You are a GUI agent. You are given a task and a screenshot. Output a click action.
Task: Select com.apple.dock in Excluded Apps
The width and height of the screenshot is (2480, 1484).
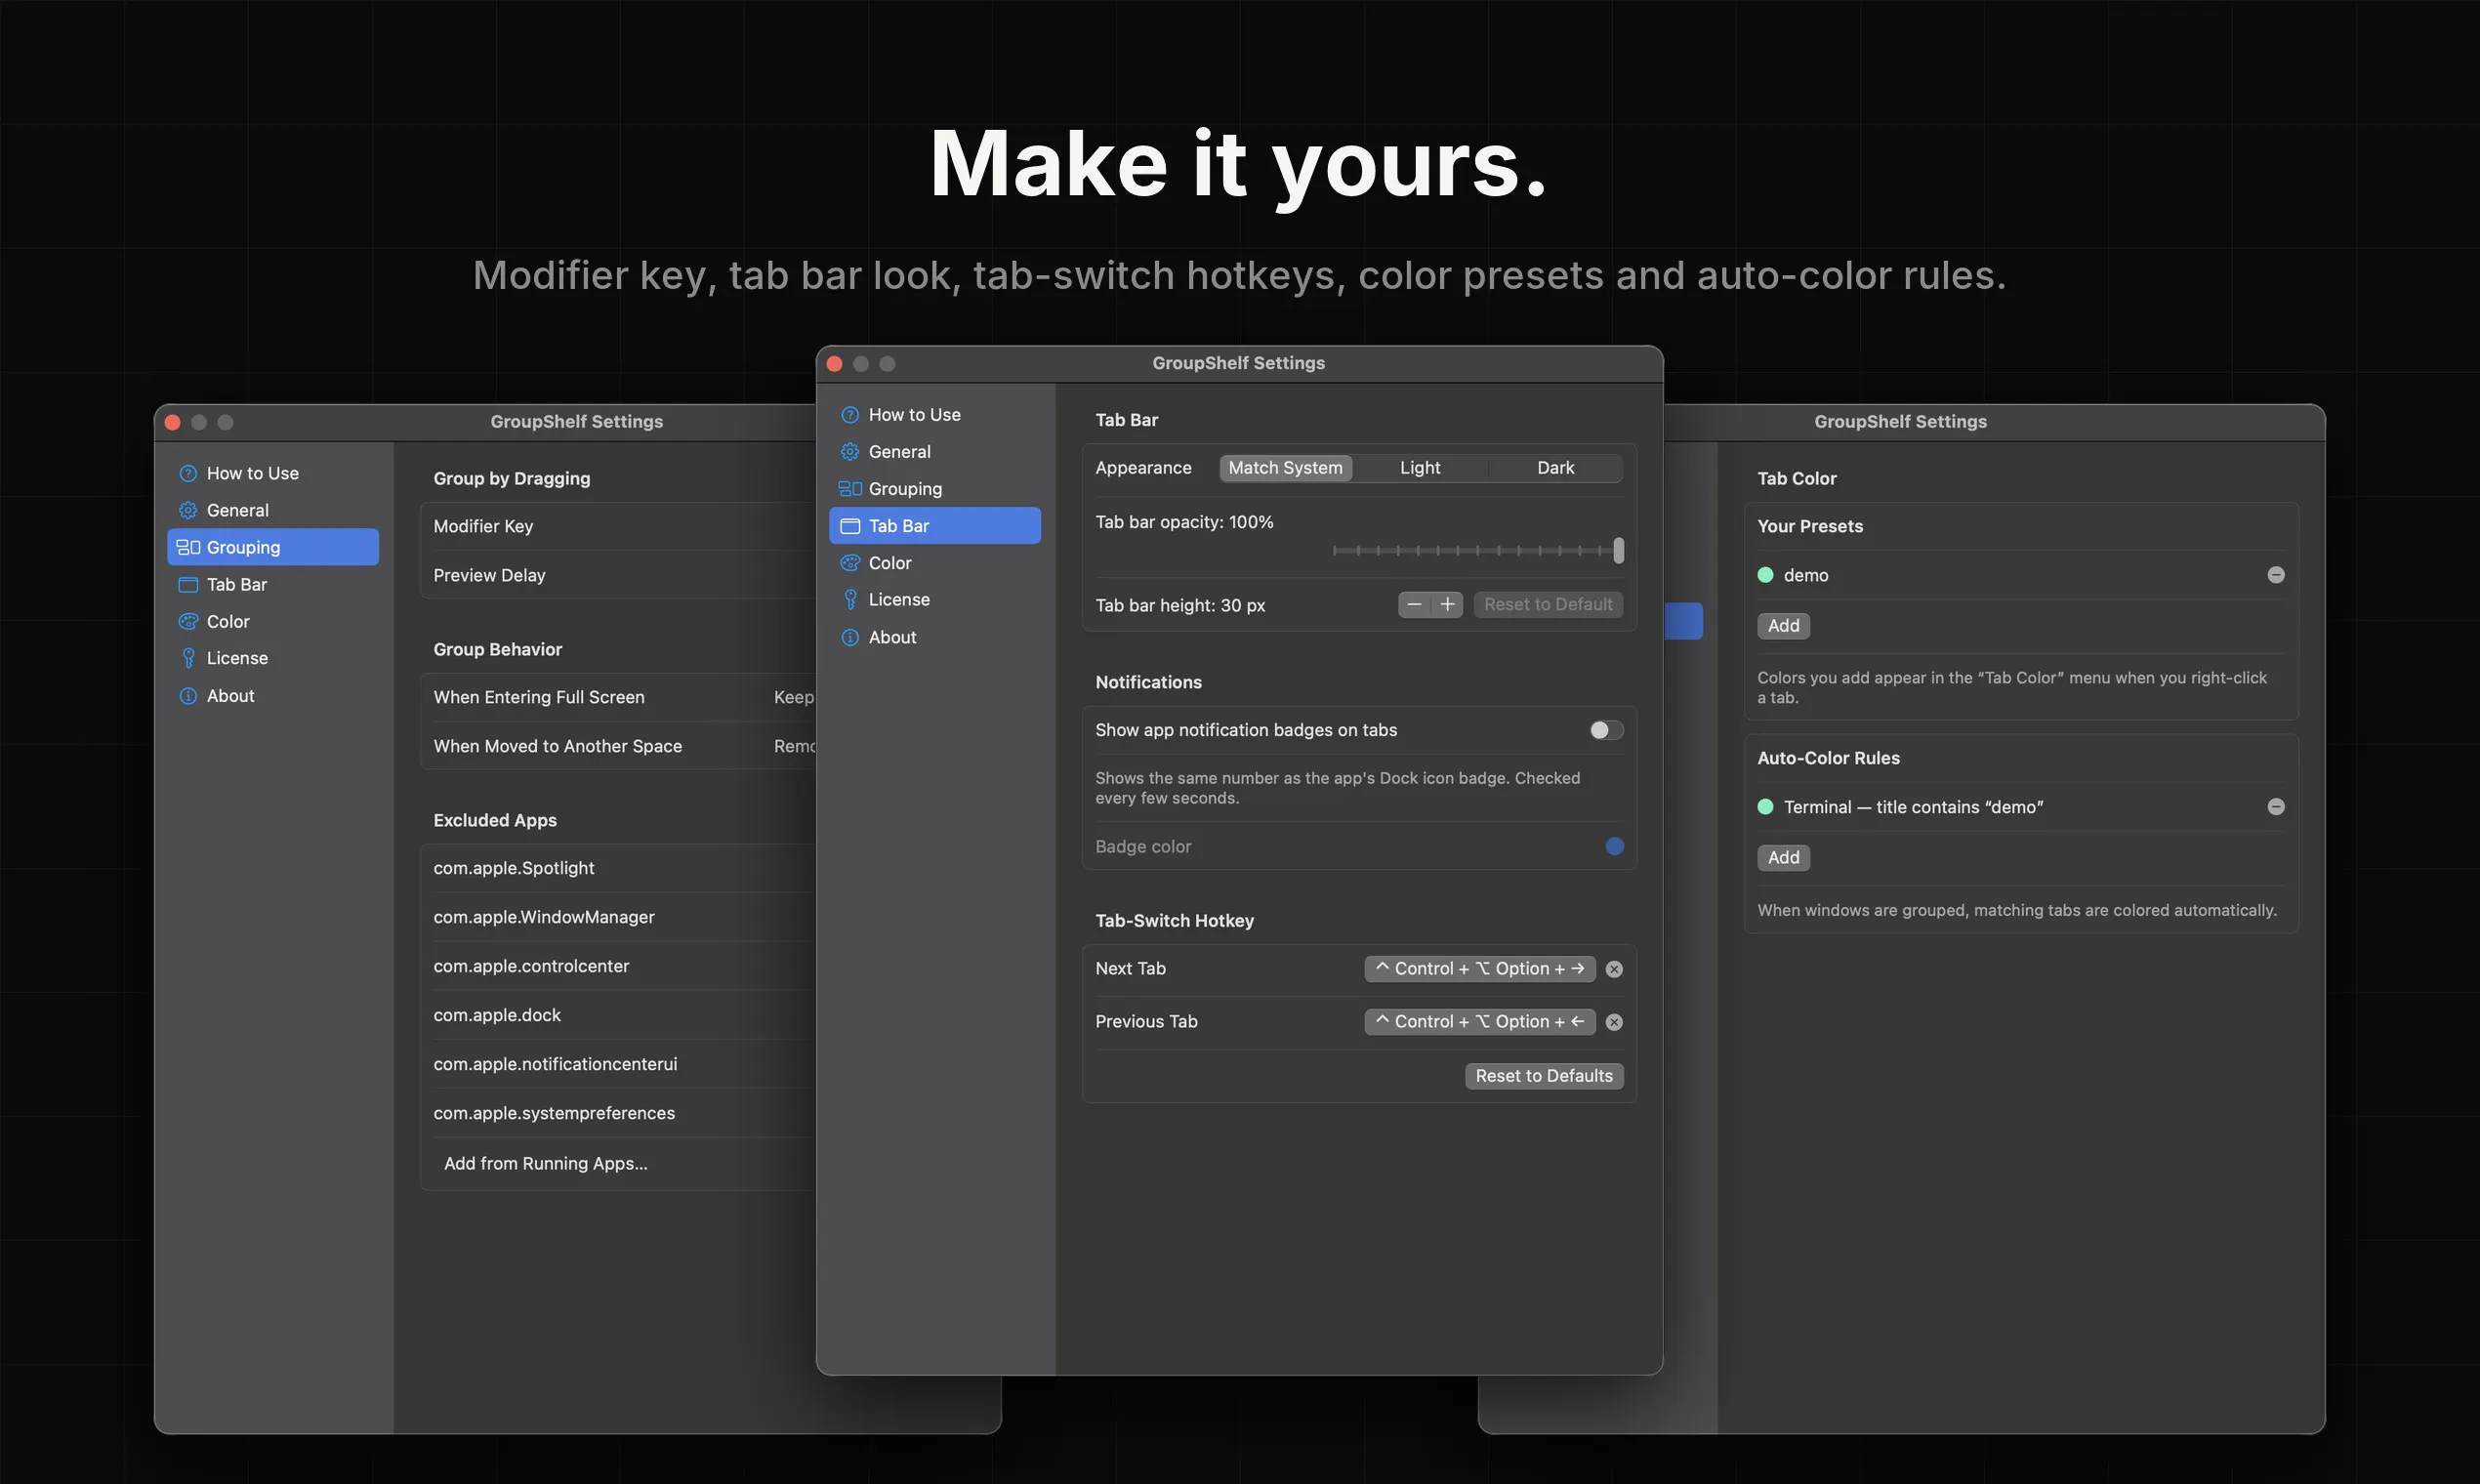point(497,1015)
